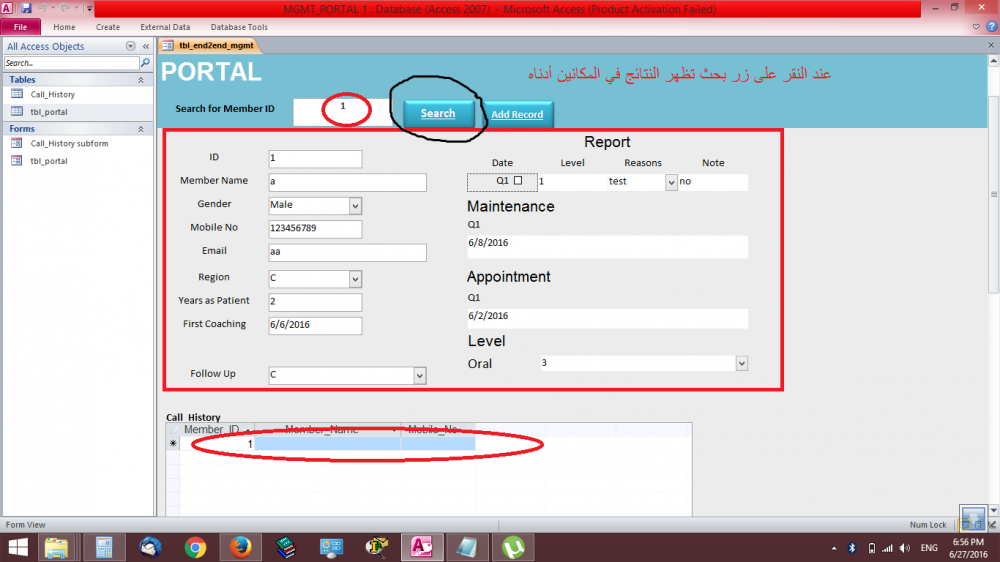Image resolution: width=1000 pixels, height=562 pixels.
Task: Click the Mobile No field
Action: pos(315,228)
